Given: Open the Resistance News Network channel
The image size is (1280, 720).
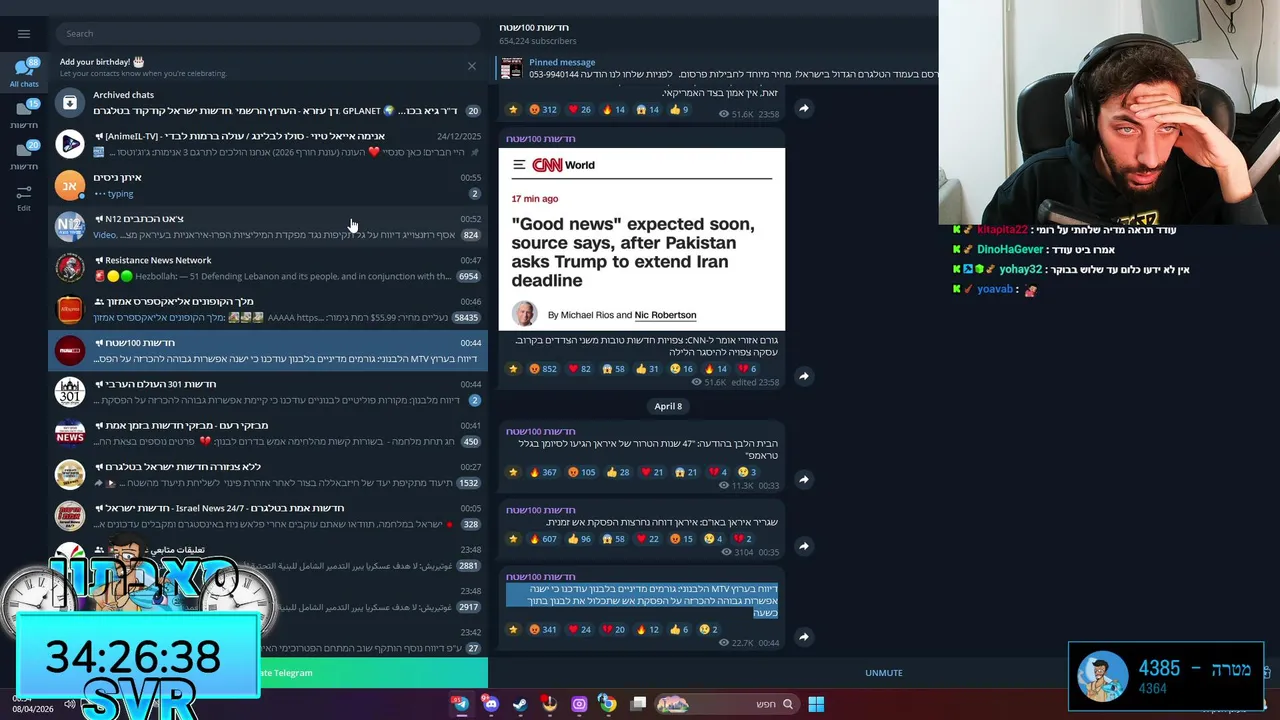Looking at the screenshot, I should 268,268.
